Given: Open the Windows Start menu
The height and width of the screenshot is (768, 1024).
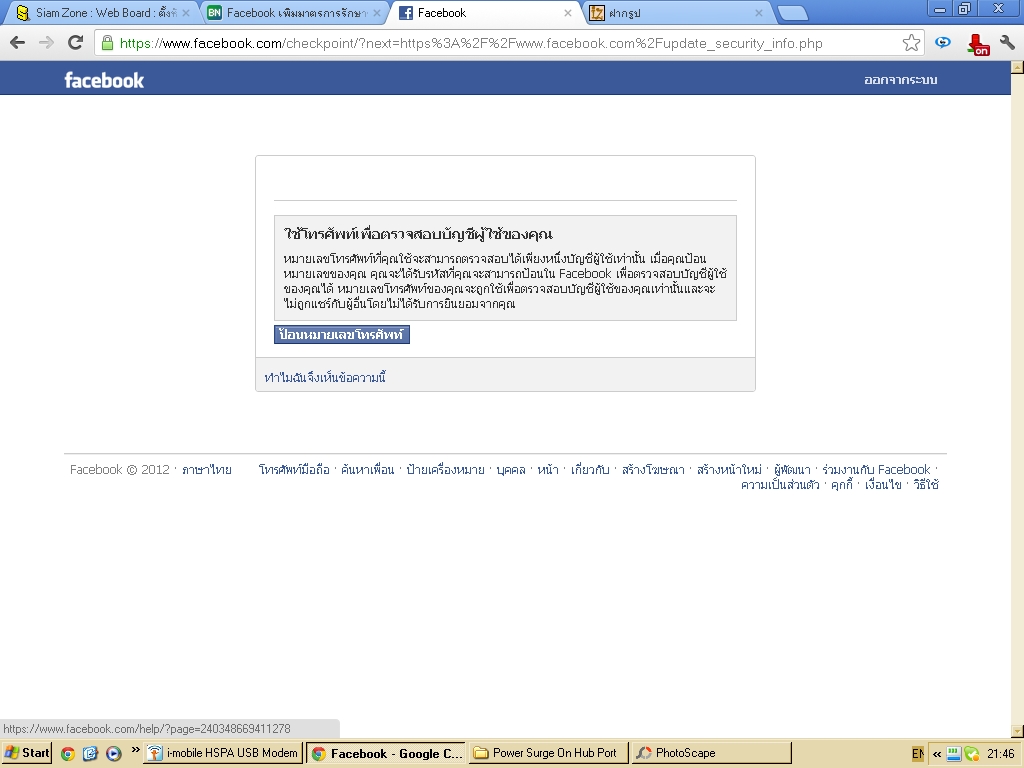Looking at the screenshot, I should (x=27, y=753).
